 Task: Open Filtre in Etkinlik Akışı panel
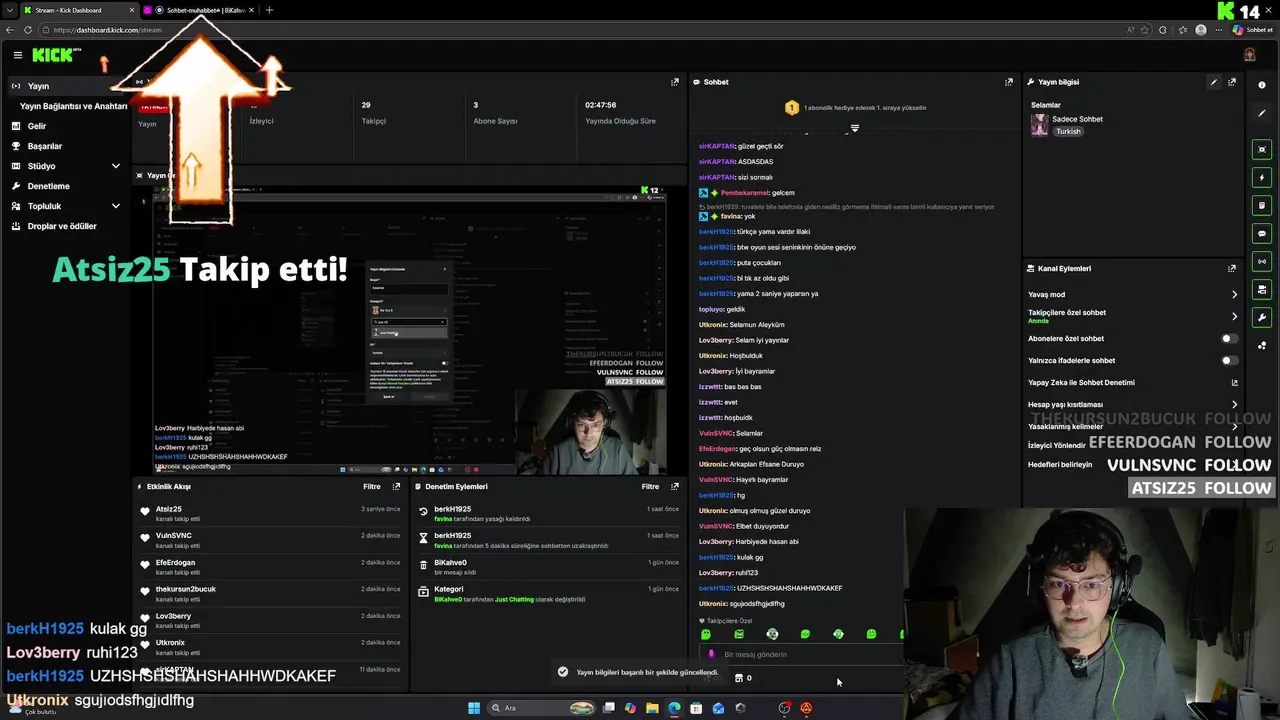click(371, 486)
